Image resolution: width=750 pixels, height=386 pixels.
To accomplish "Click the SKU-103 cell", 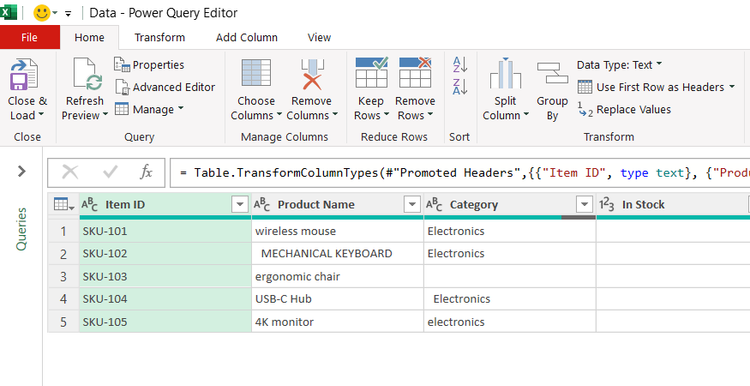I will [x=165, y=276].
